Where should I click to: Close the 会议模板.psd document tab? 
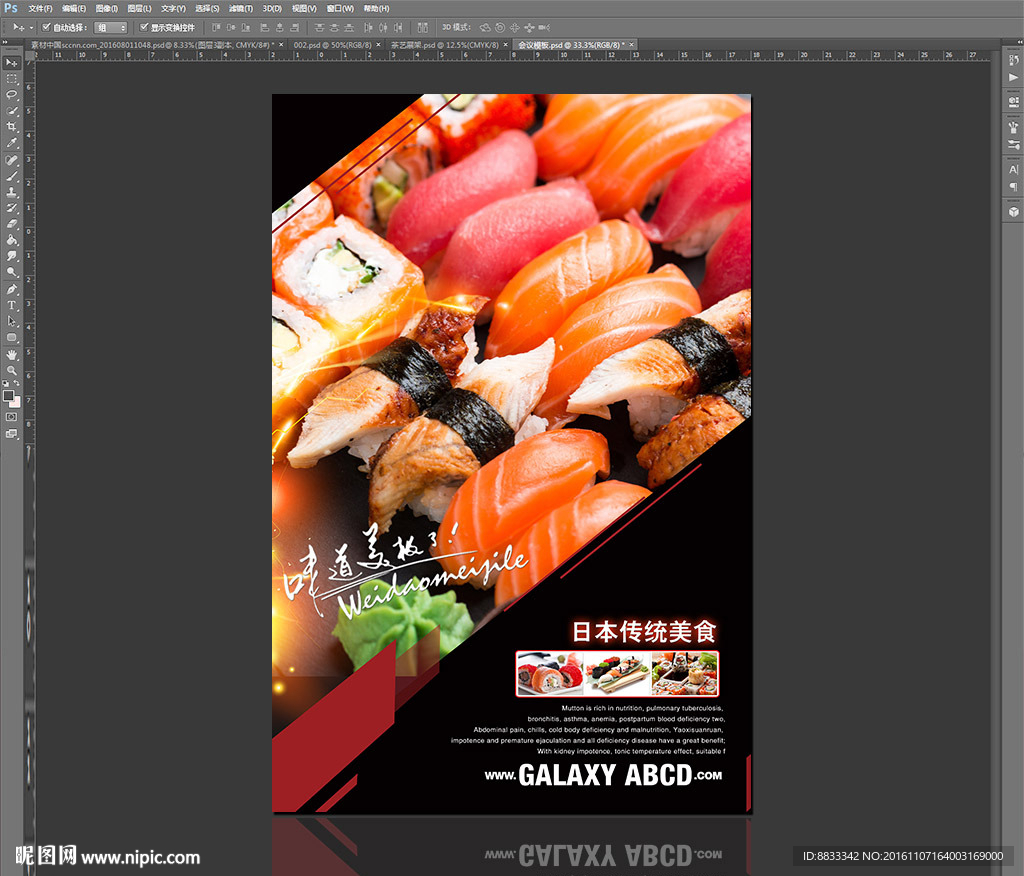tap(632, 45)
